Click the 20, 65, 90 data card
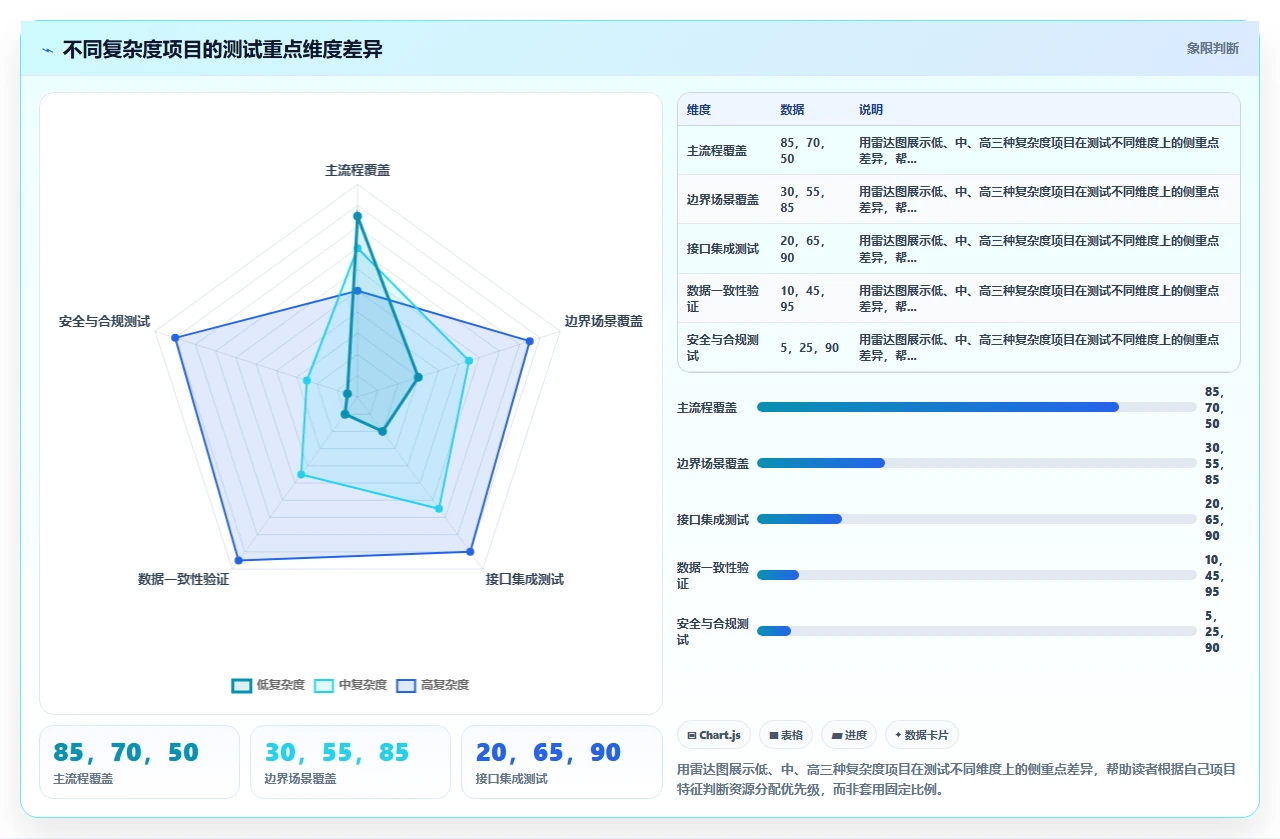Image resolution: width=1280 pixels, height=839 pixels. point(561,762)
